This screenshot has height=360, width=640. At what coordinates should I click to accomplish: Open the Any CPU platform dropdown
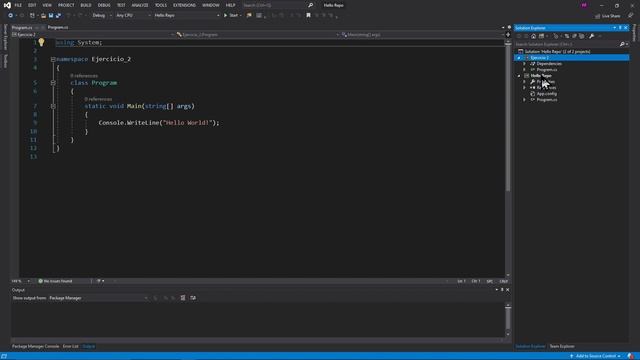click(x=133, y=16)
